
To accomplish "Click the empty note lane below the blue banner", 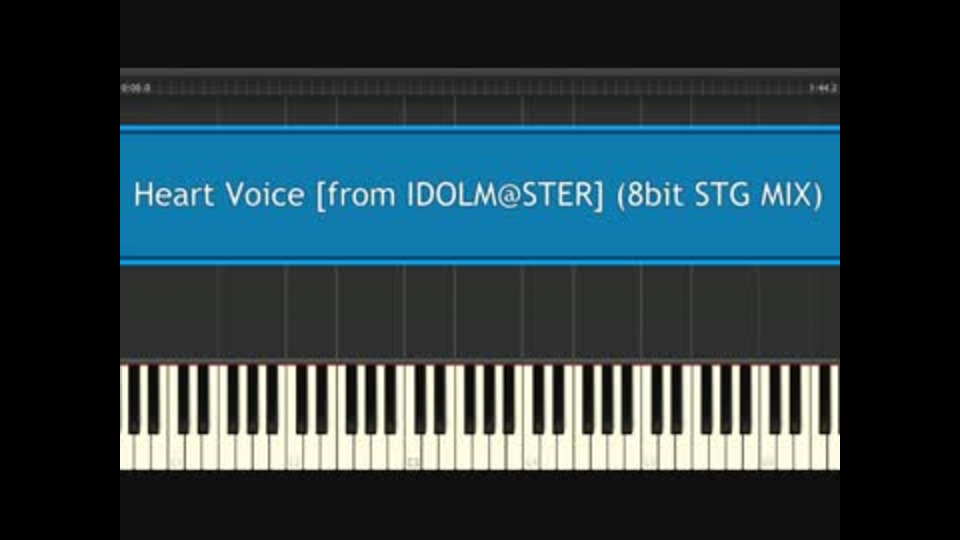I will (480, 312).
